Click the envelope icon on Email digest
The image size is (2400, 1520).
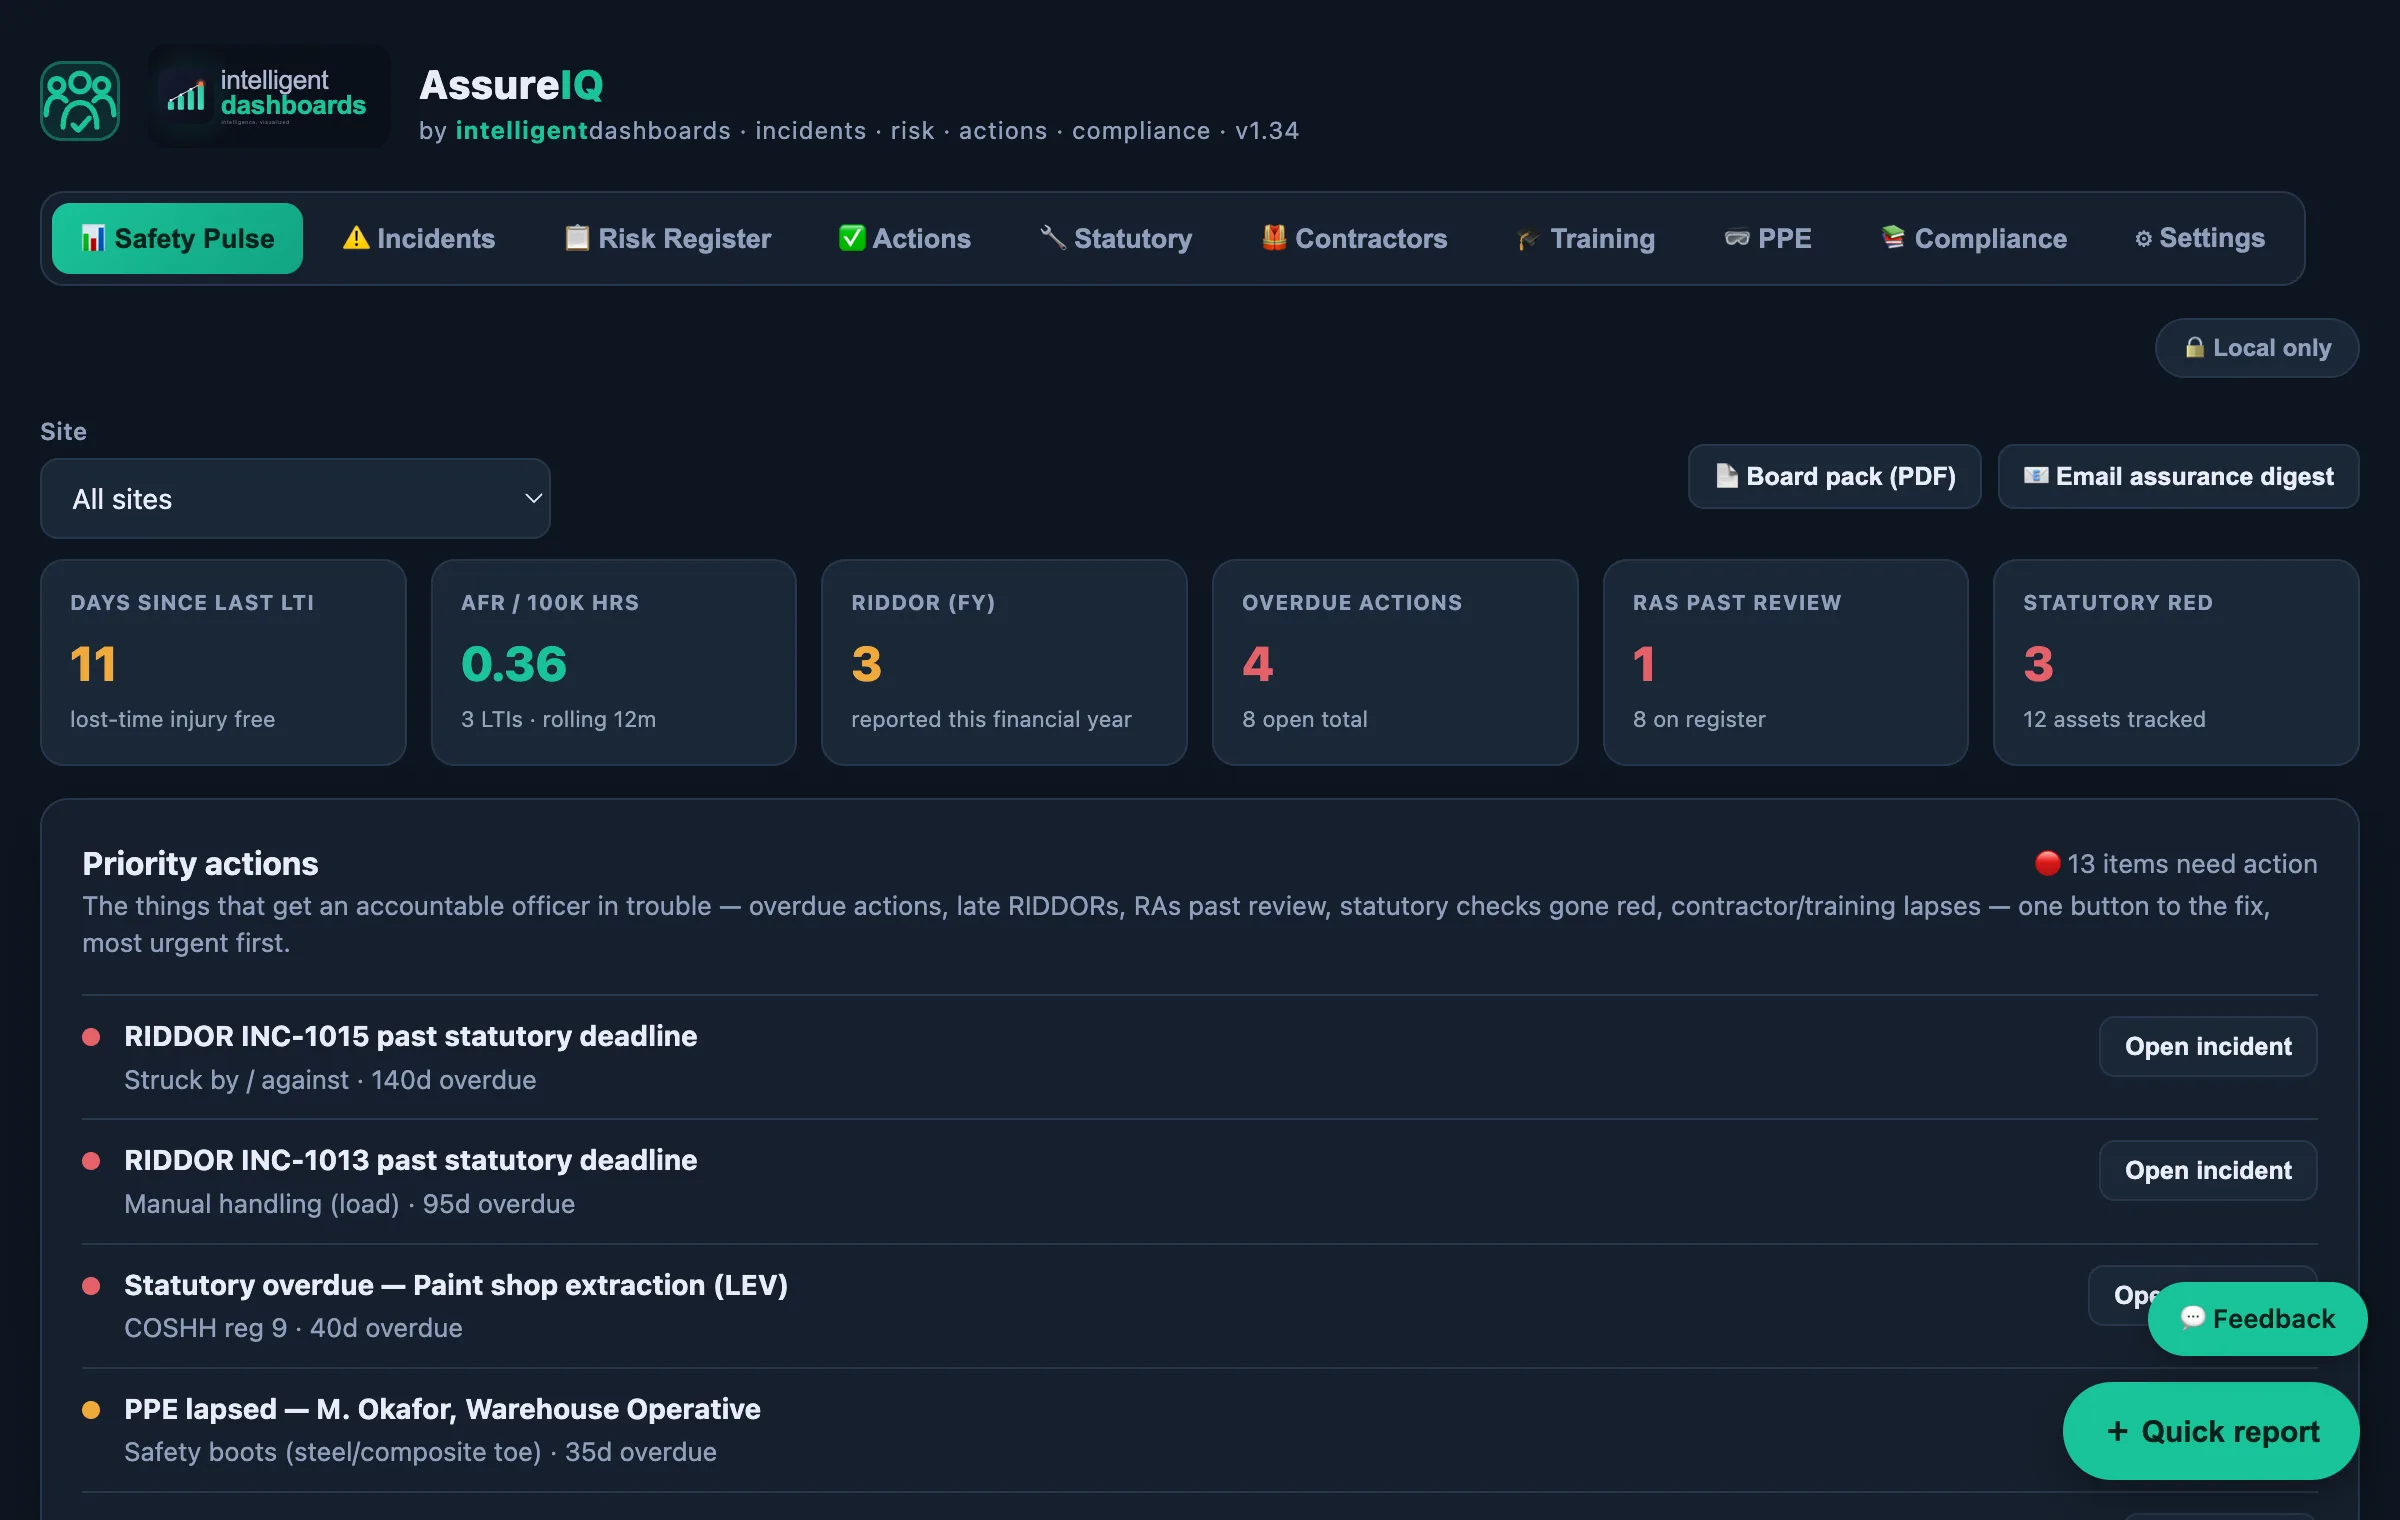coord(2036,476)
